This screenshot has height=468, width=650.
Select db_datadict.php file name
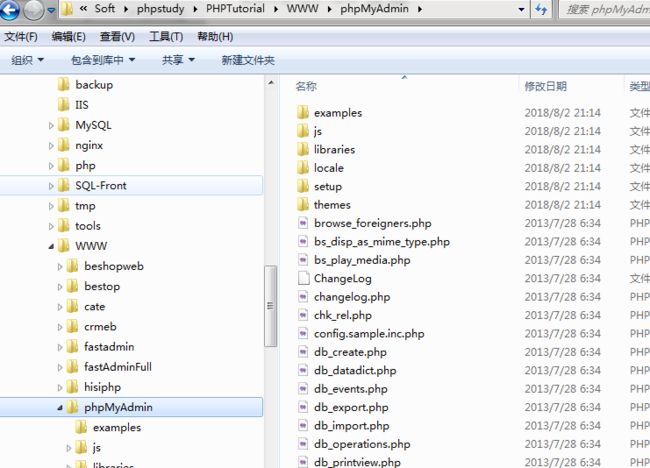[x=355, y=370]
